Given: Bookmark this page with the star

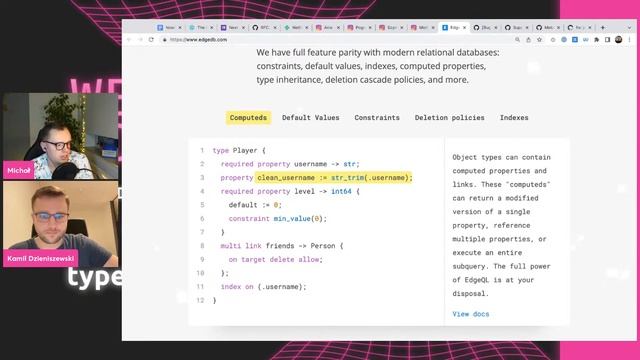Looking at the screenshot, I should coord(540,40).
